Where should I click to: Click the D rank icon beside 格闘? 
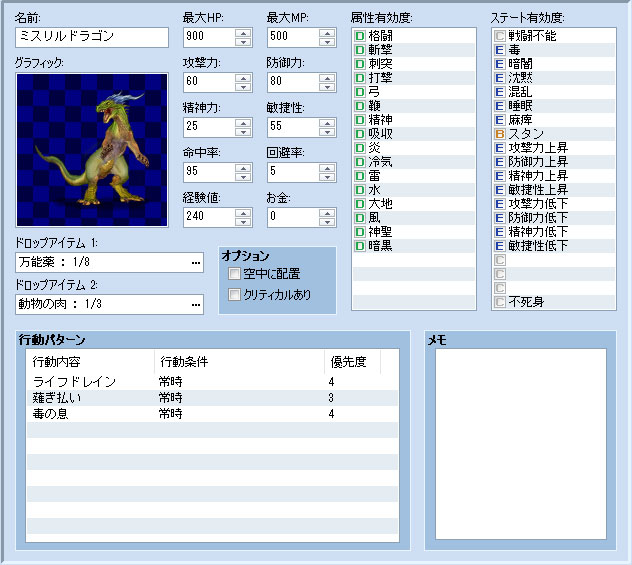pos(360,35)
